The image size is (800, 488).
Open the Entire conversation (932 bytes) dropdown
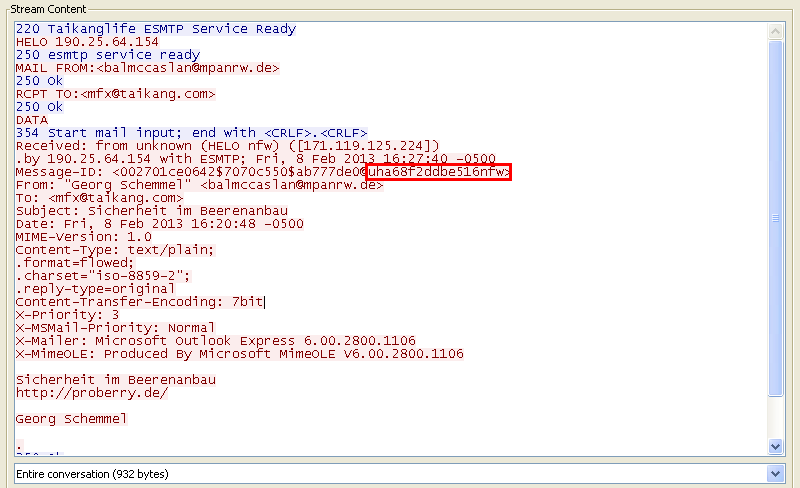pyautogui.click(x=390, y=472)
